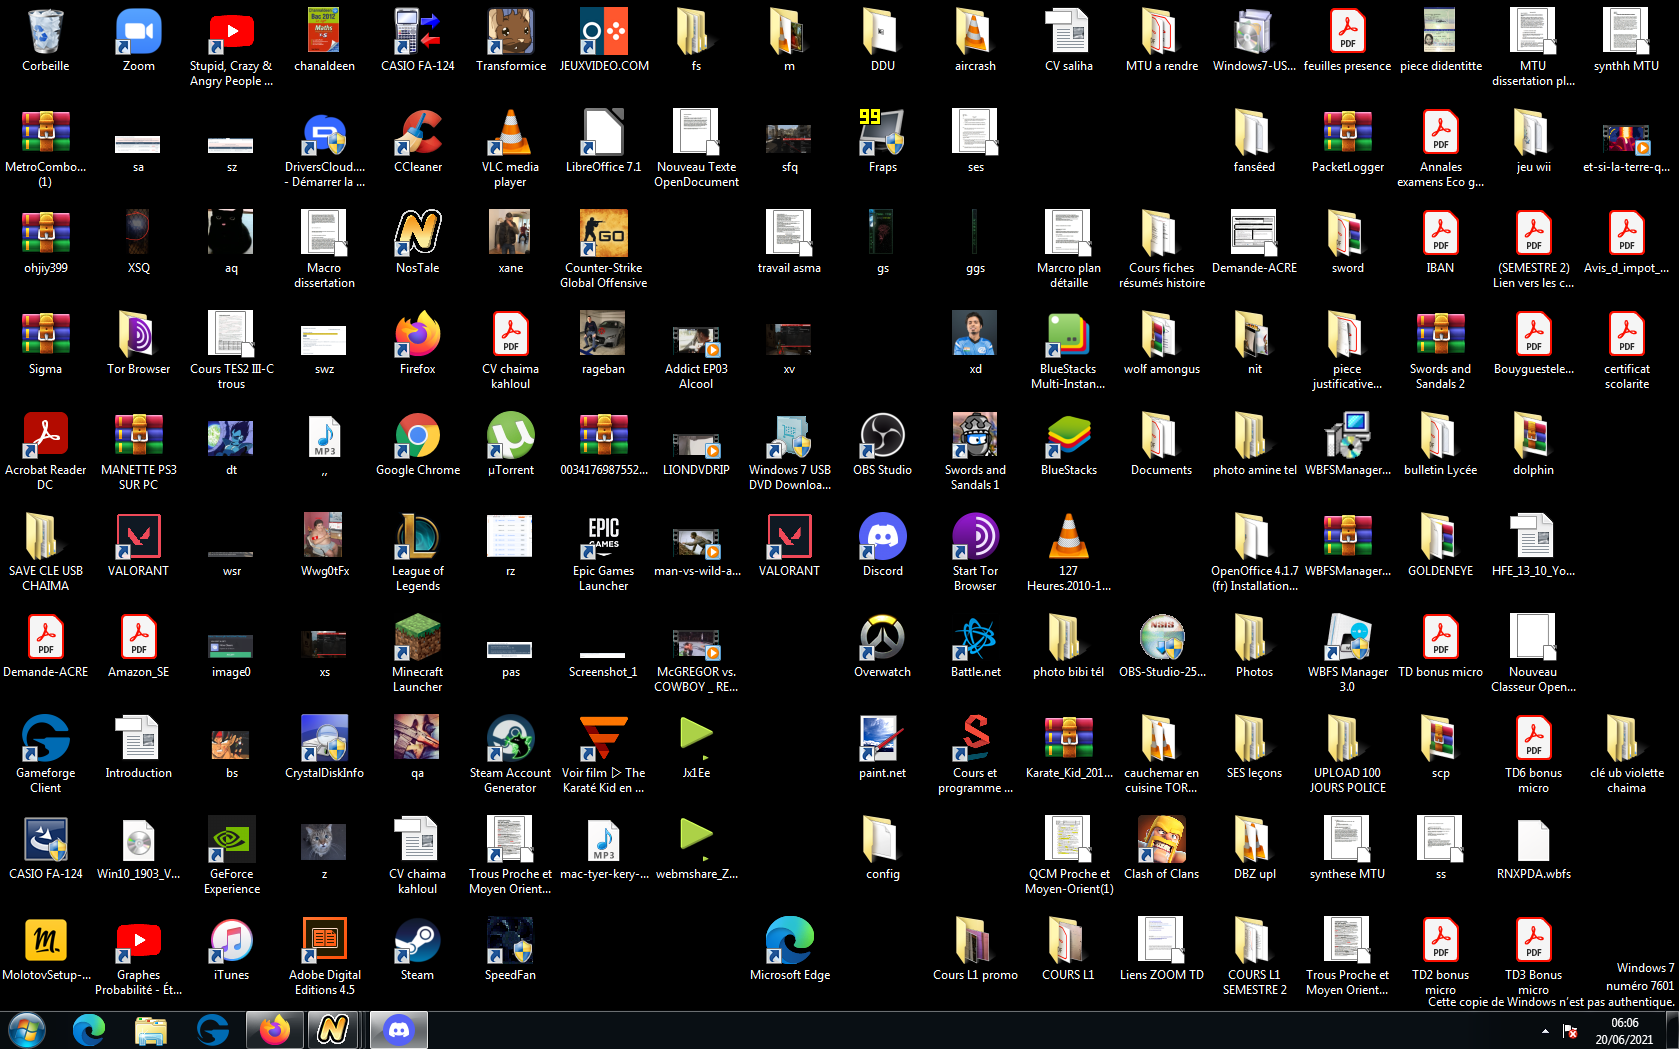
Task: Open the WBFS Manager 3.0 shortcut
Action: click(x=1347, y=653)
